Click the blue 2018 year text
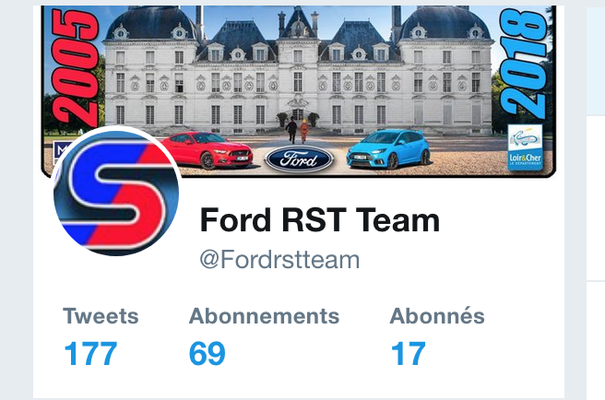The image size is (605, 400). (523, 64)
